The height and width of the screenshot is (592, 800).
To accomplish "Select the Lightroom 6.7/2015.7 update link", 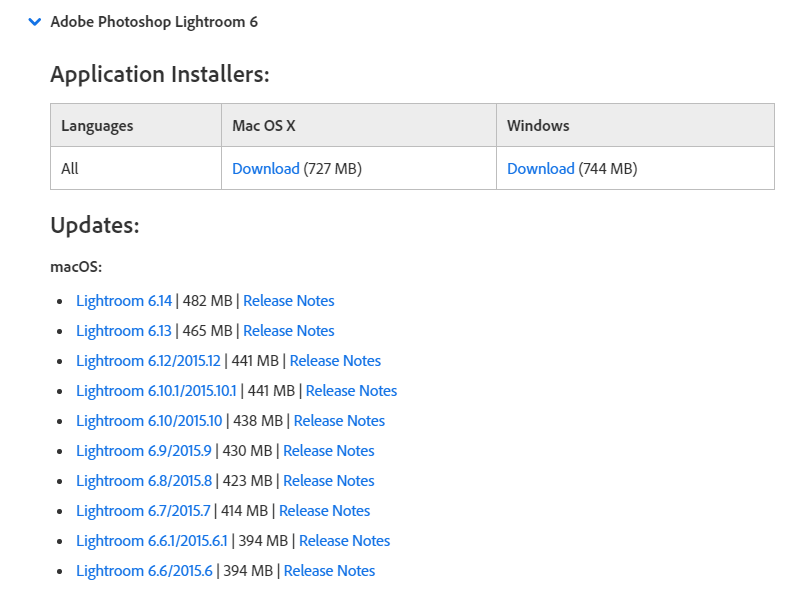I will click(x=143, y=511).
